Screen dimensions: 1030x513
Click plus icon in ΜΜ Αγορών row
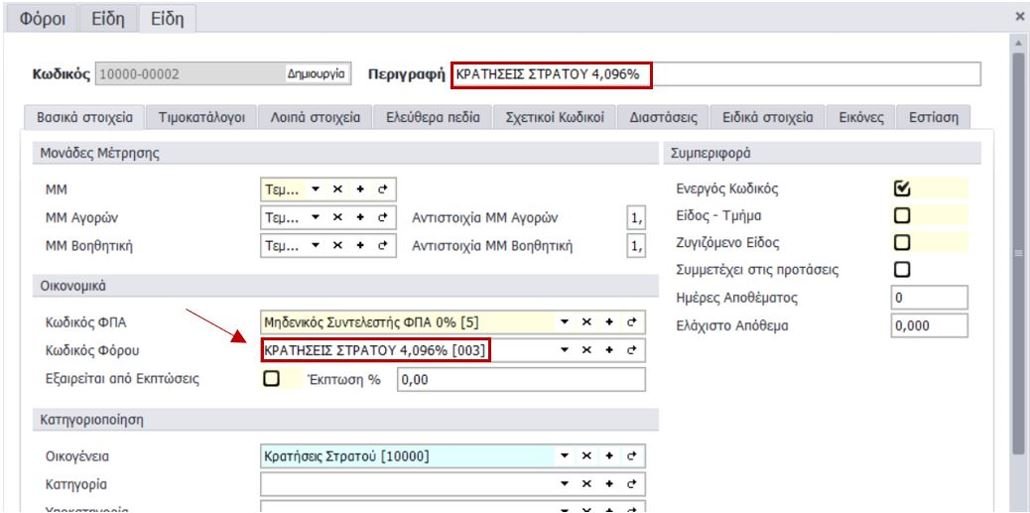point(364,216)
